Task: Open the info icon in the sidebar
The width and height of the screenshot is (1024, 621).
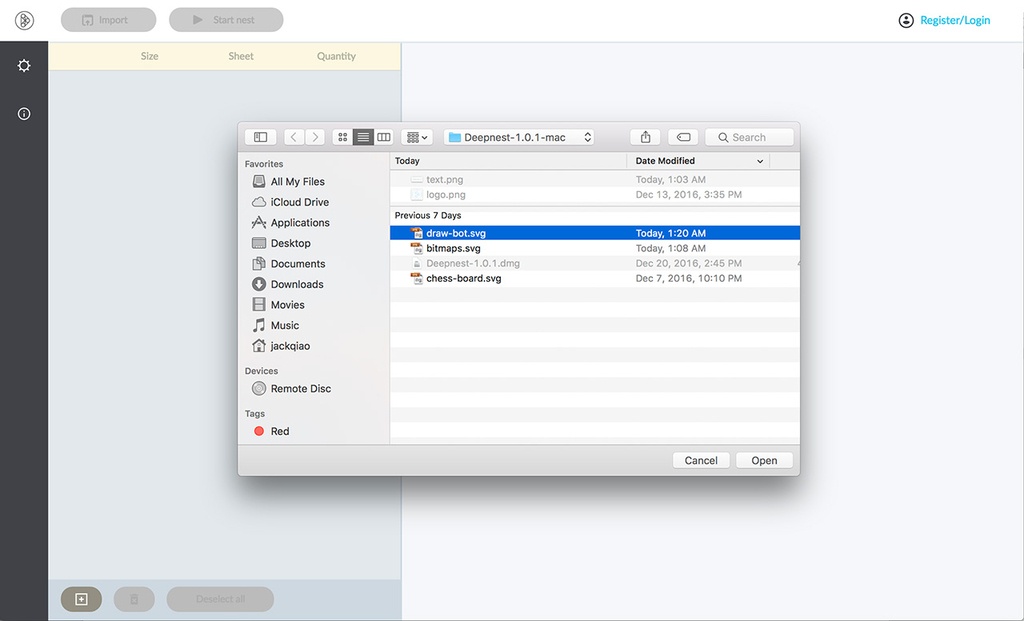Action: [x=24, y=114]
